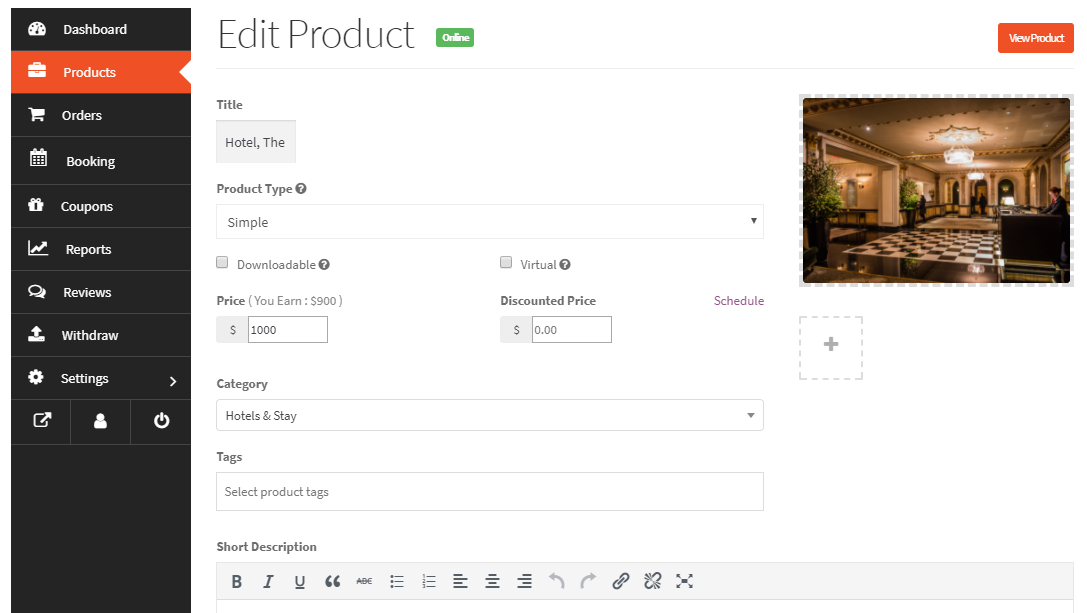Open the Booking menu item
Image resolution: width=1087 pixels, height=613 pixels.
[90, 161]
